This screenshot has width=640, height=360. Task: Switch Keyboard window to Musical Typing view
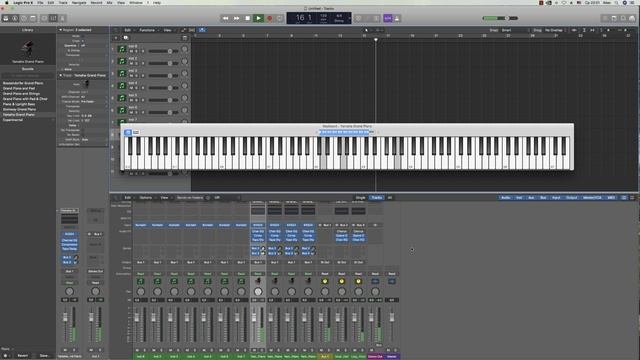136,132
